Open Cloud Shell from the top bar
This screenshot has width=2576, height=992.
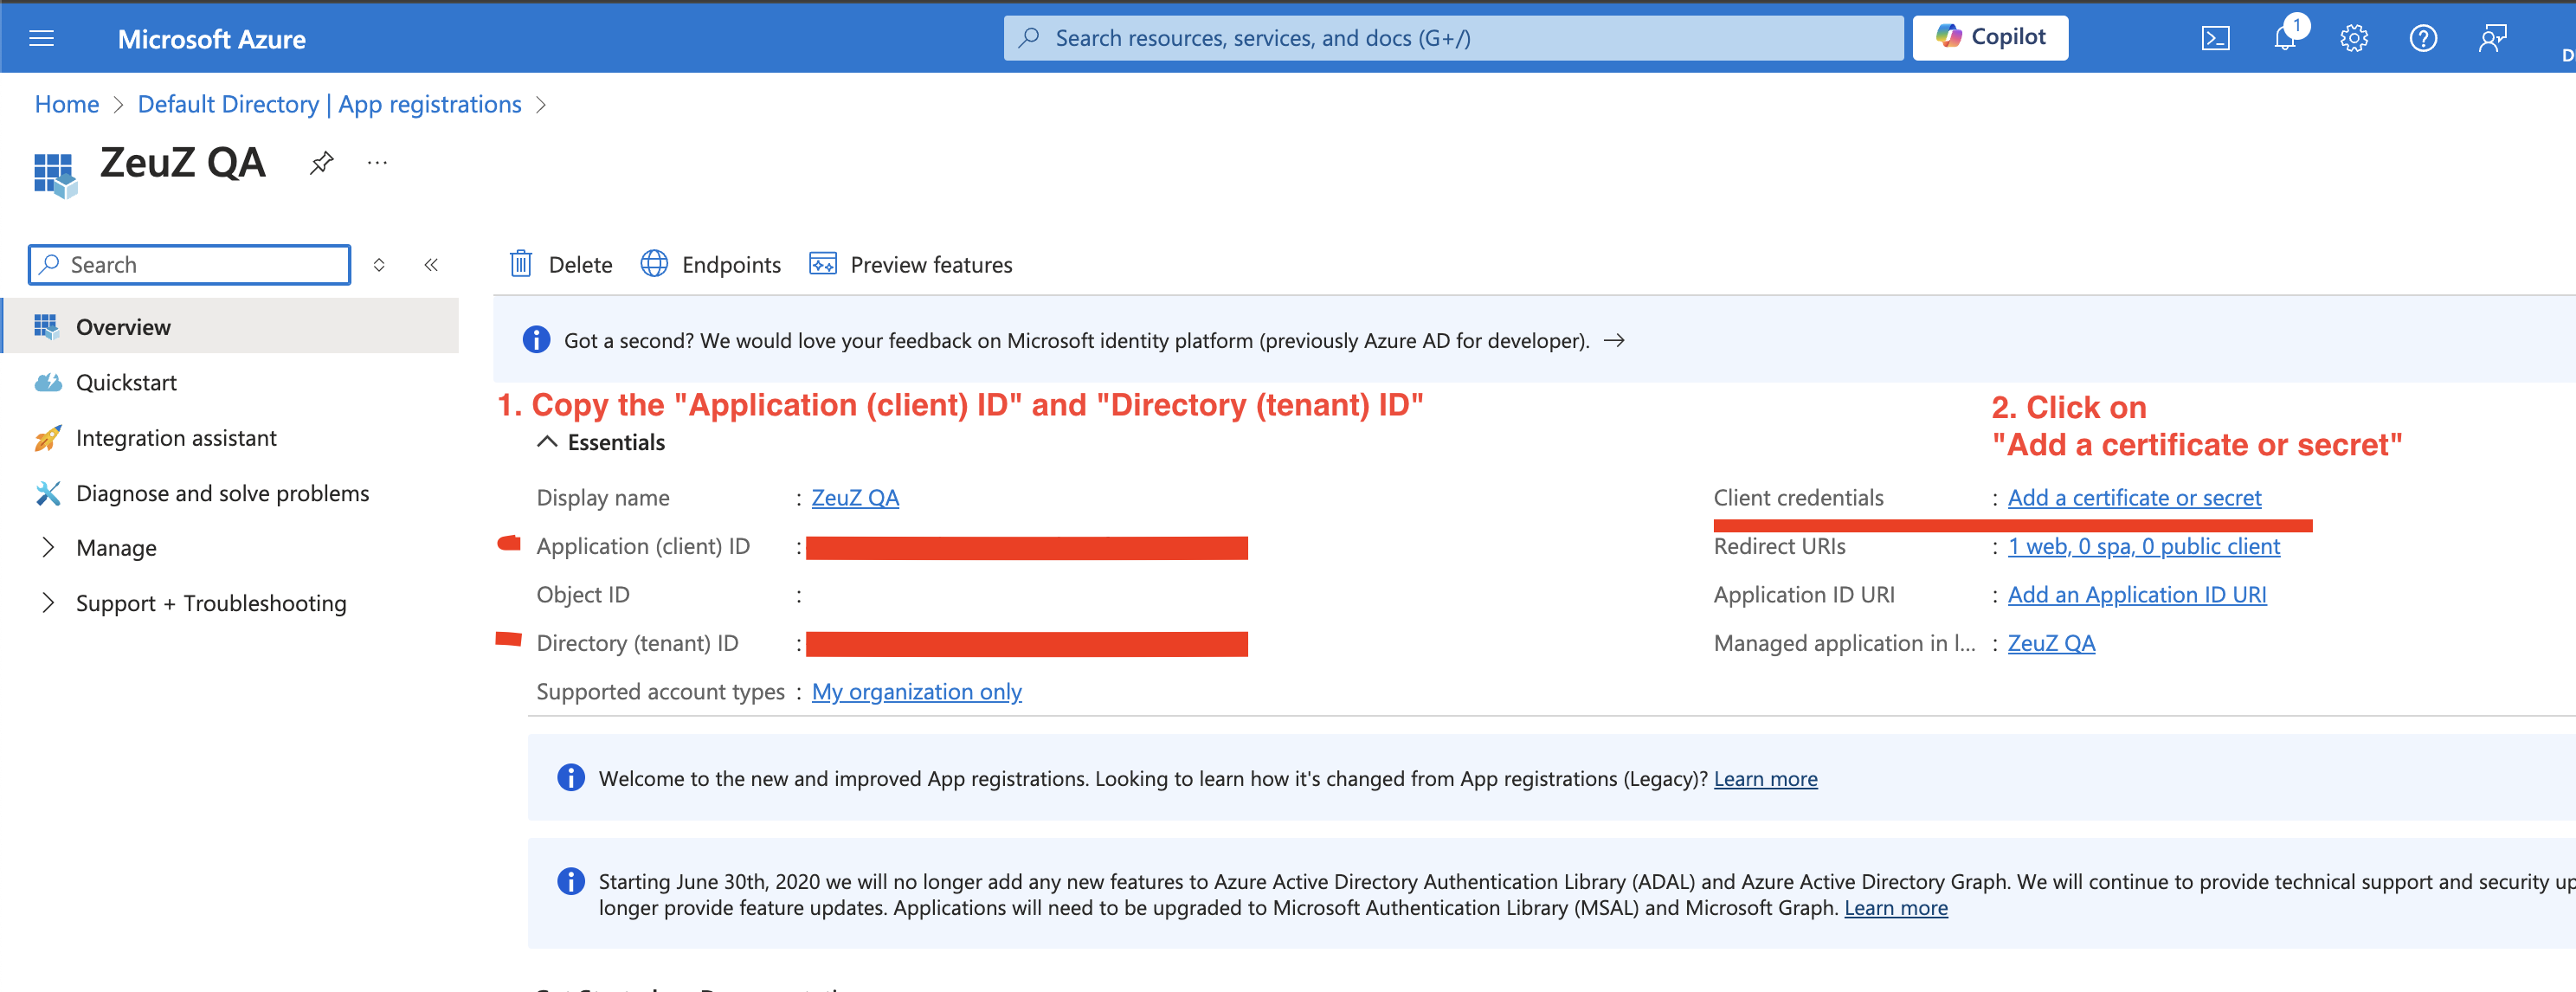(2215, 39)
